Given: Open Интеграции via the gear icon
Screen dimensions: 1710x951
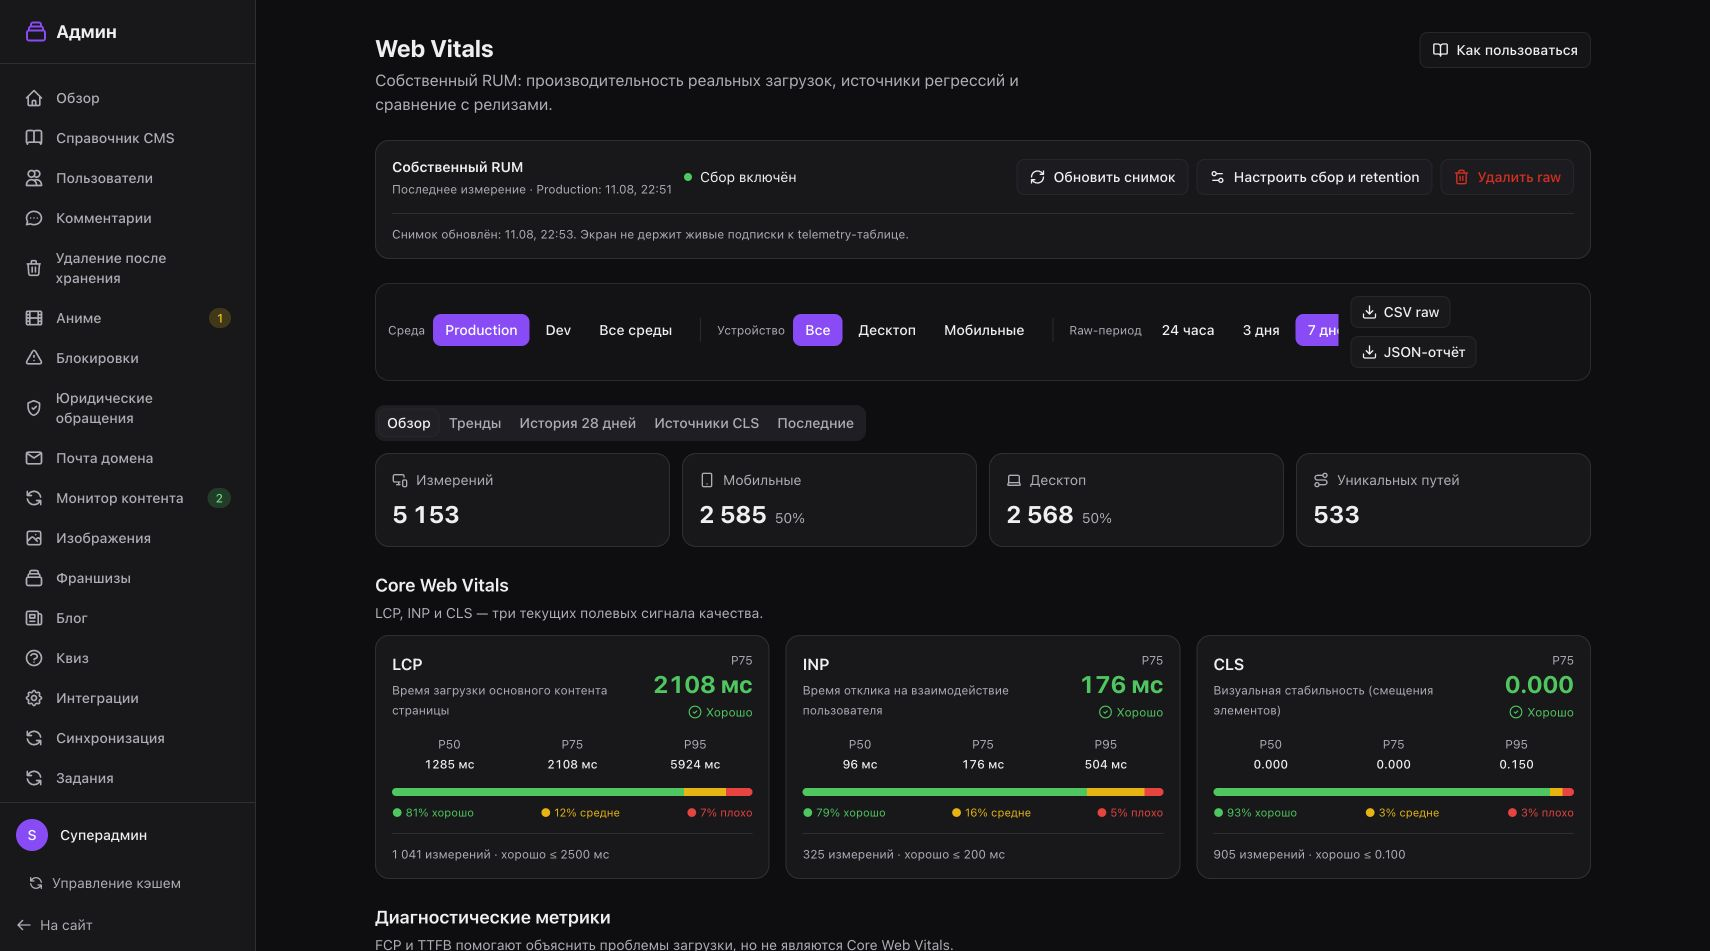Looking at the screenshot, I should (x=34, y=698).
